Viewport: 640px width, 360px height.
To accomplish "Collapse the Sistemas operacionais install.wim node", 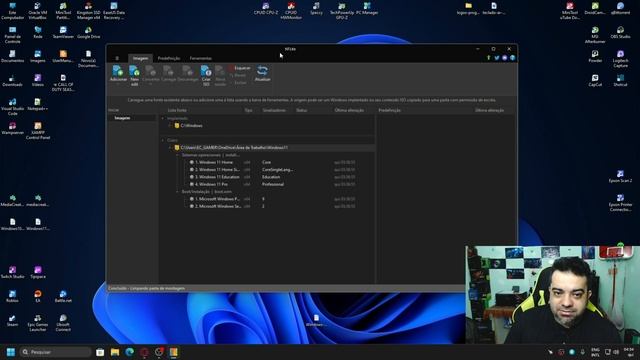I will [178, 155].
